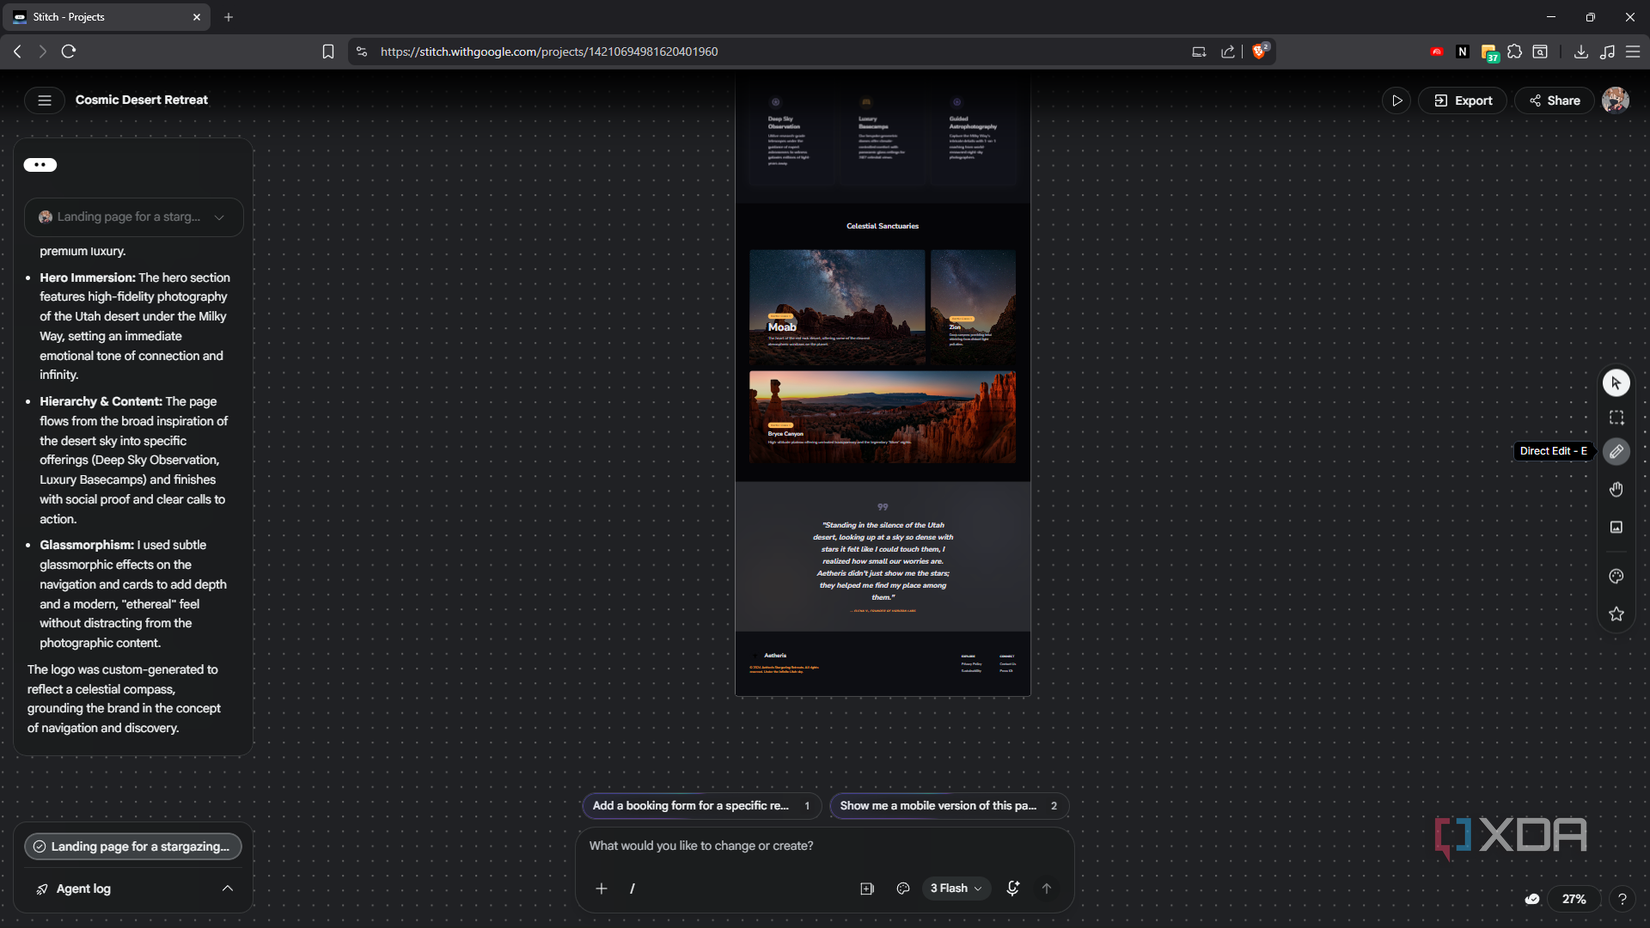Activate the area selection frame tool
The height and width of the screenshot is (928, 1650).
pos(1616,417)
